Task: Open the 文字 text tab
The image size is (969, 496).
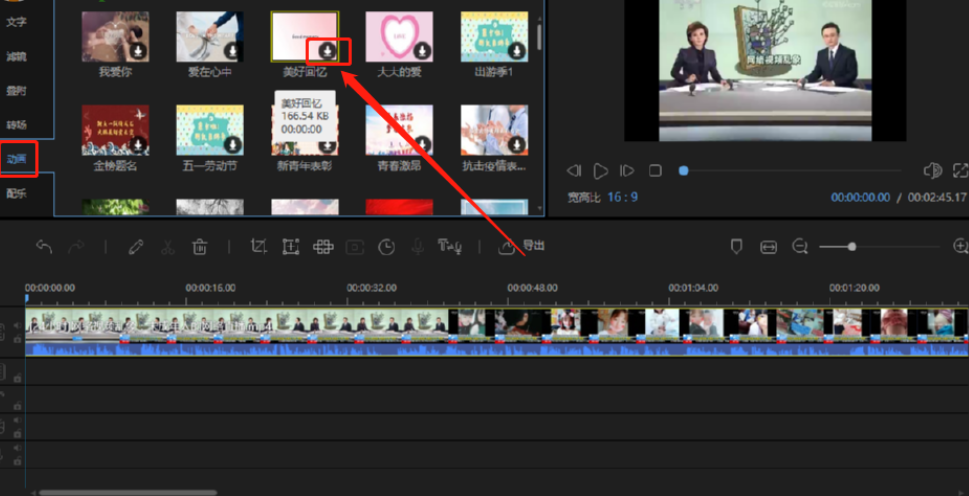Action: pyautogui.click(x=17, y=22)
